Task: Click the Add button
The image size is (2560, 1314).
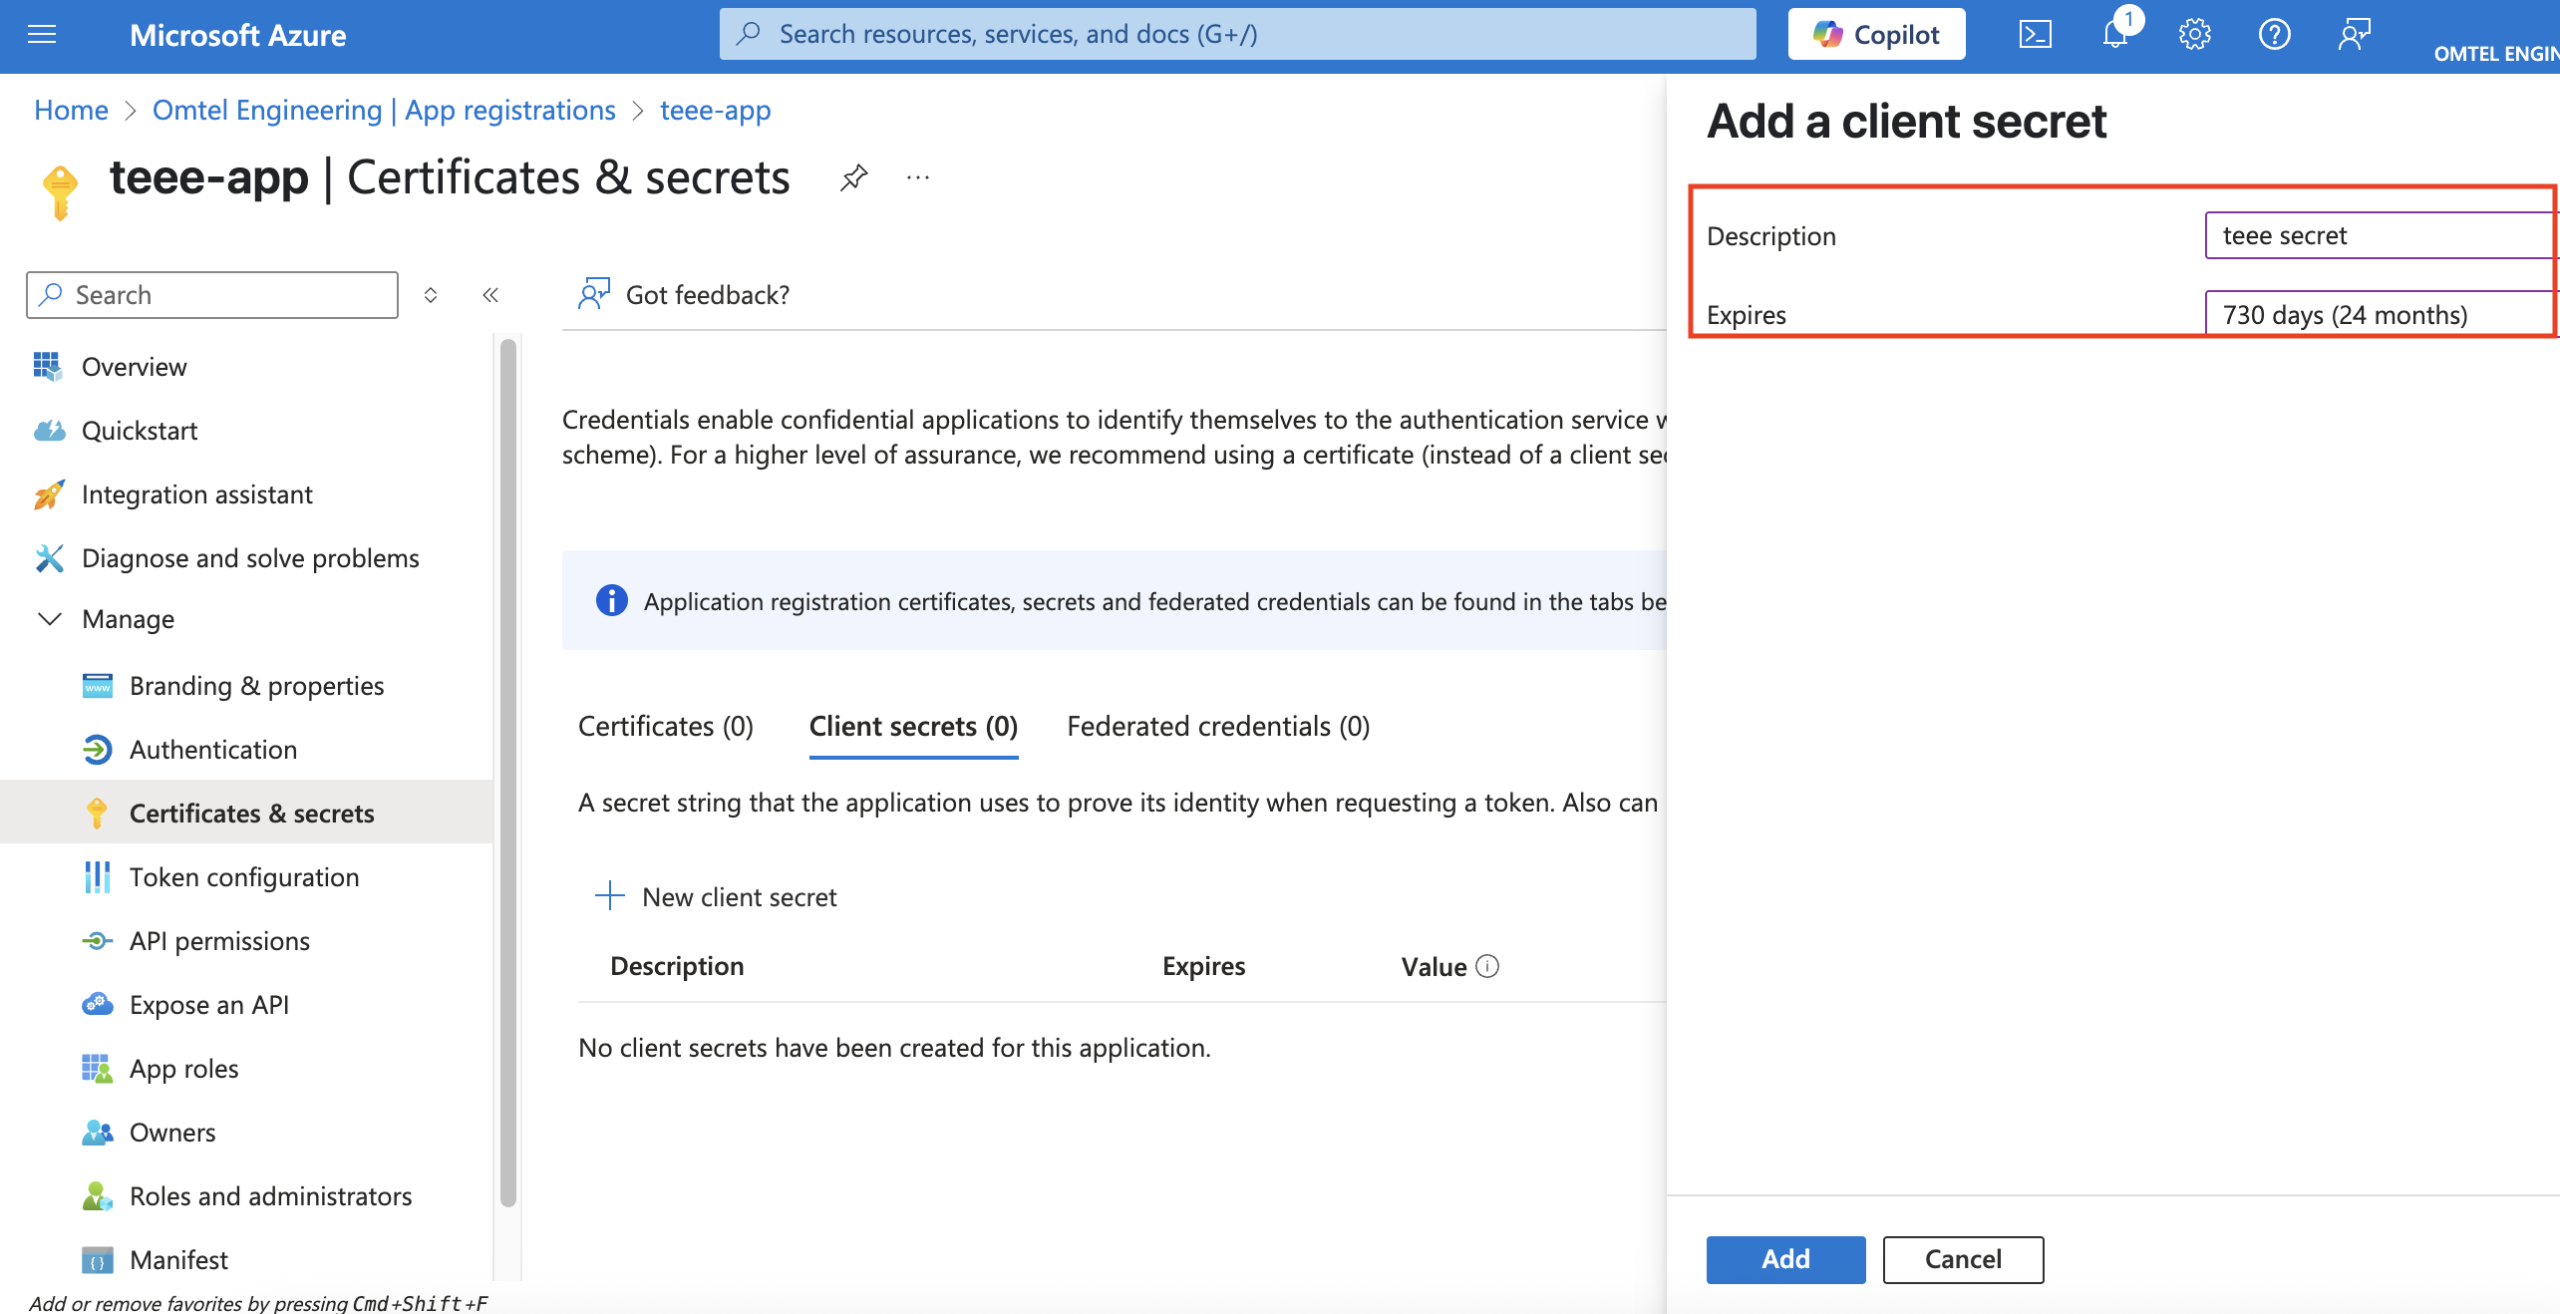Action: tap(1785, 1259)
